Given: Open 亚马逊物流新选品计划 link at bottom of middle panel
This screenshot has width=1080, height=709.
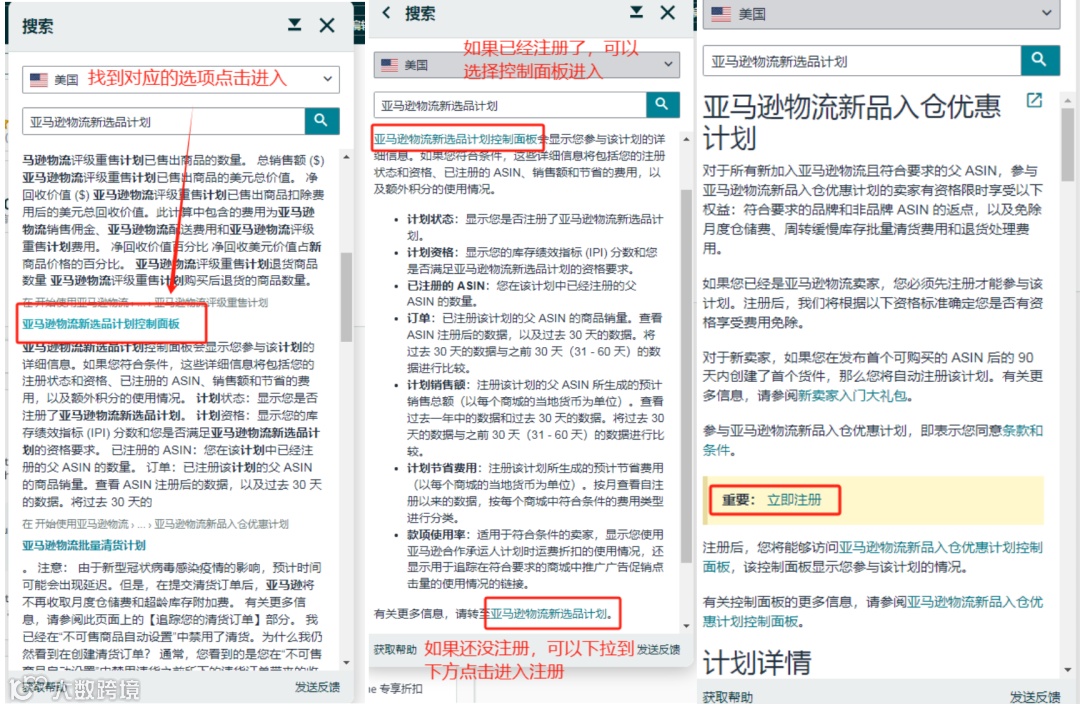Looking at the screenshot, I should [548, 613].
